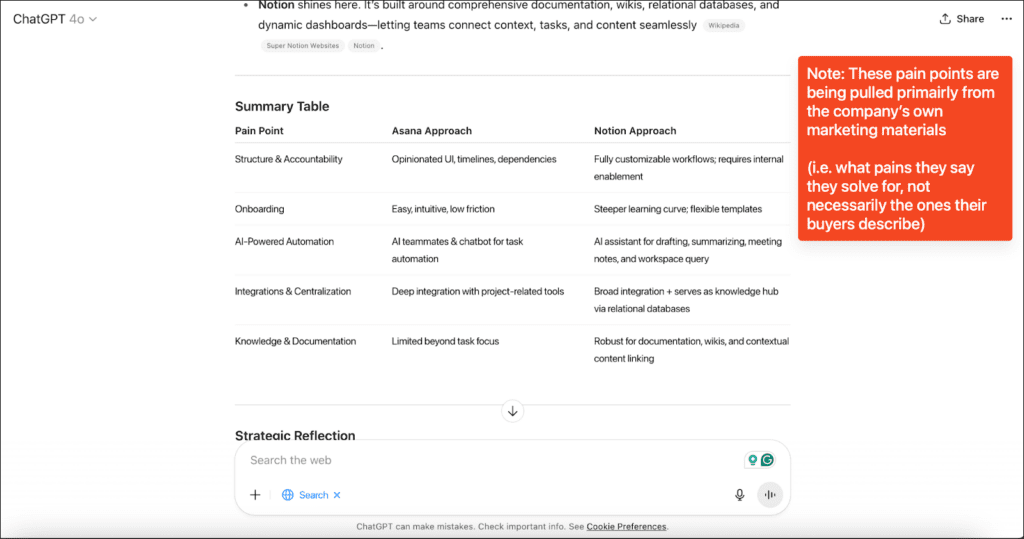This screenshot has width=1024, height=539.
Task: Click the globe icon in Search chip
Action: (288, 495)
